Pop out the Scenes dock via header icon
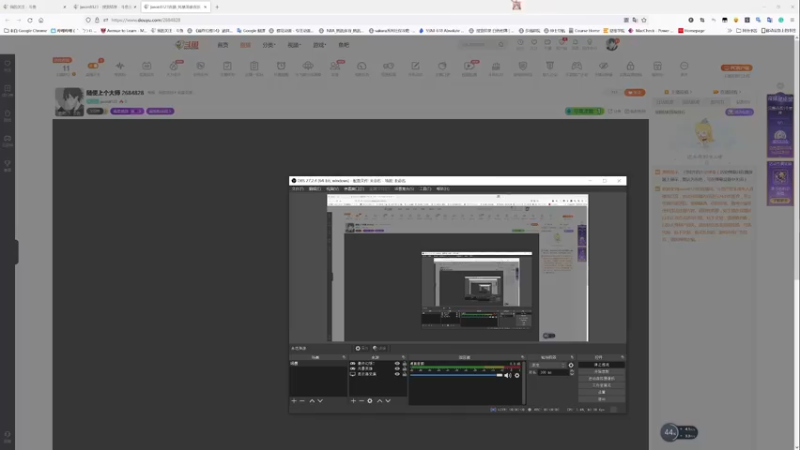The image size is (800, 450). (344, 357)
